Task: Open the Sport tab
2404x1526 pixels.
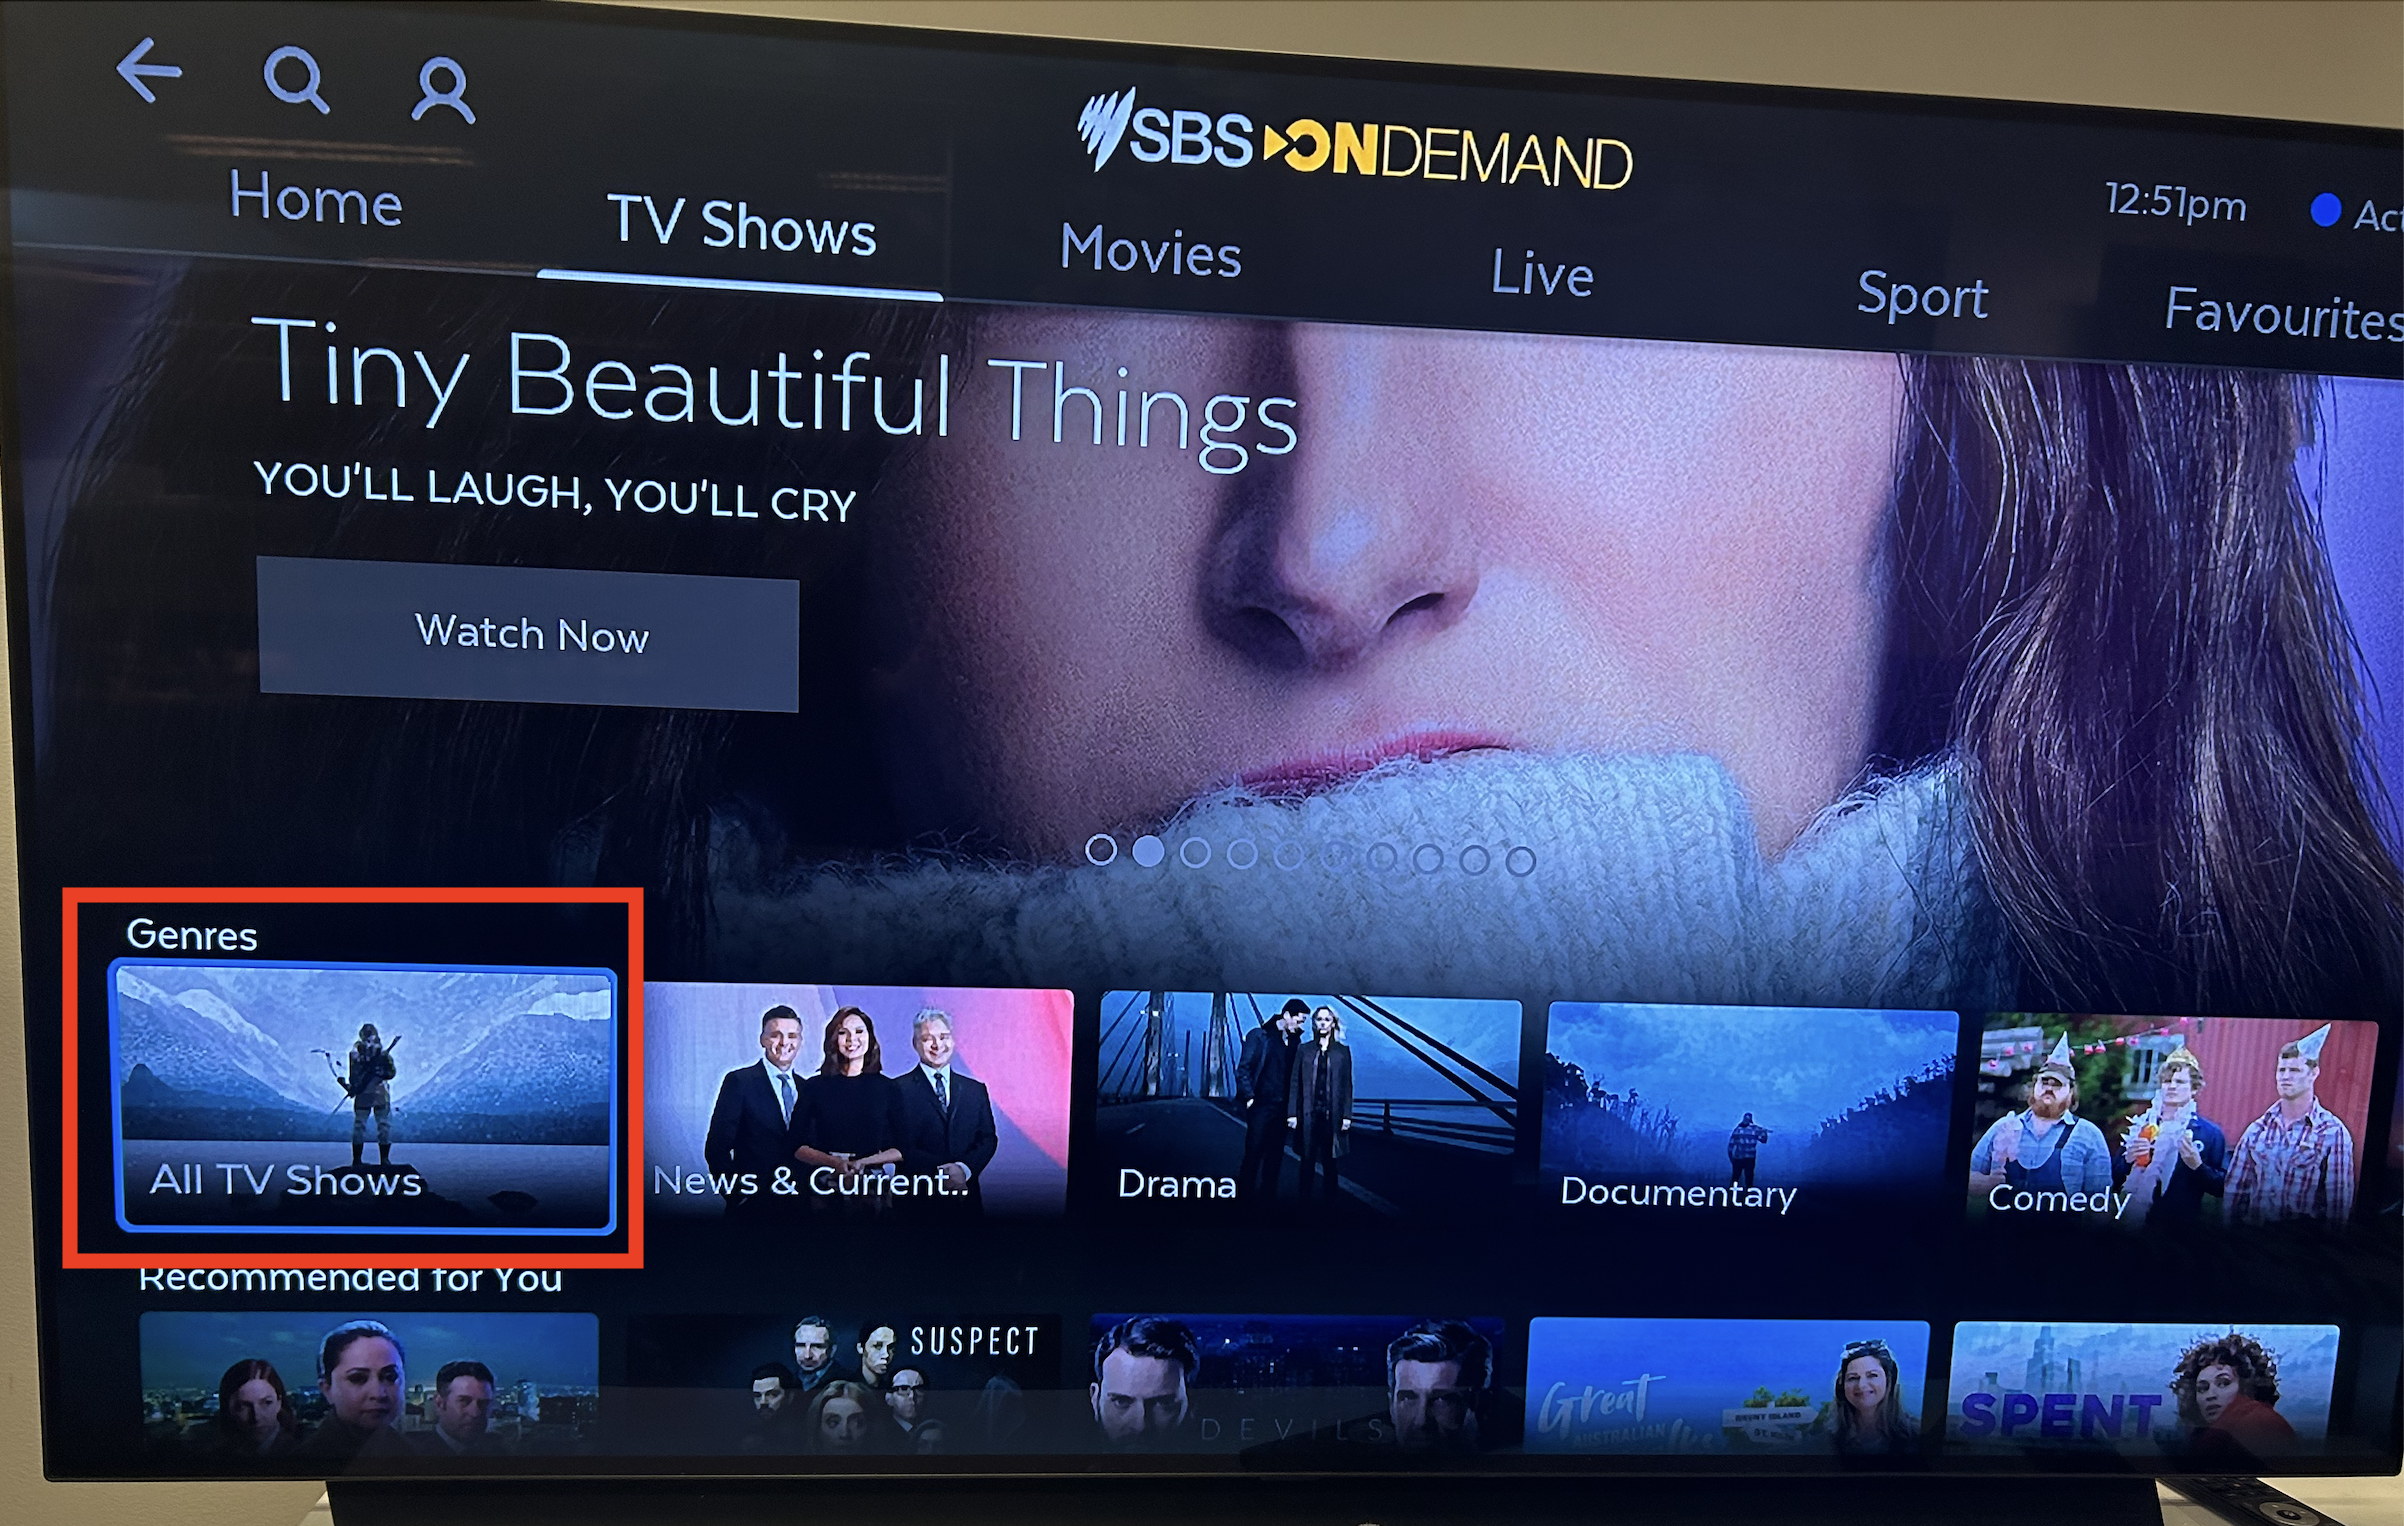Action: click(1922, 296)
